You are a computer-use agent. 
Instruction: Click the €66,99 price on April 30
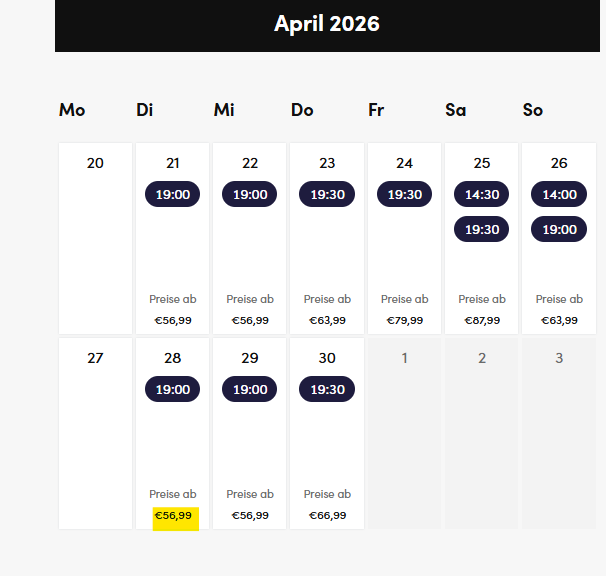point(327,516)
